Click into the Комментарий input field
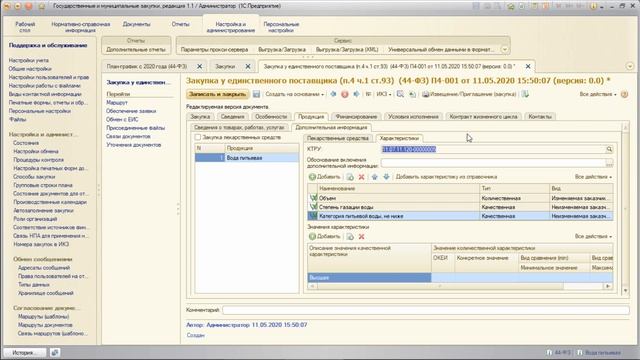The height and width of the screenshot is (360, 640). pos(426,310)
